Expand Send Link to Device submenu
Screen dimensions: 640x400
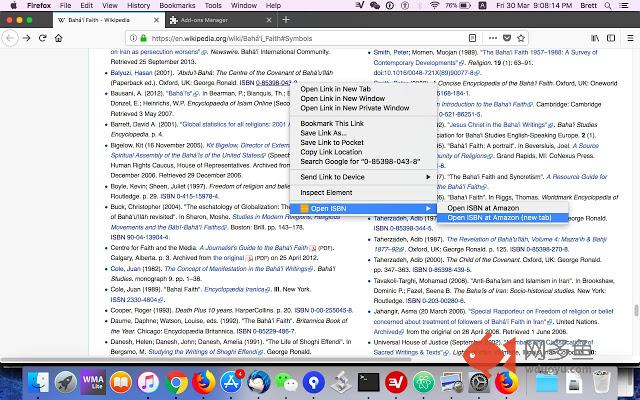coord(363,177)
